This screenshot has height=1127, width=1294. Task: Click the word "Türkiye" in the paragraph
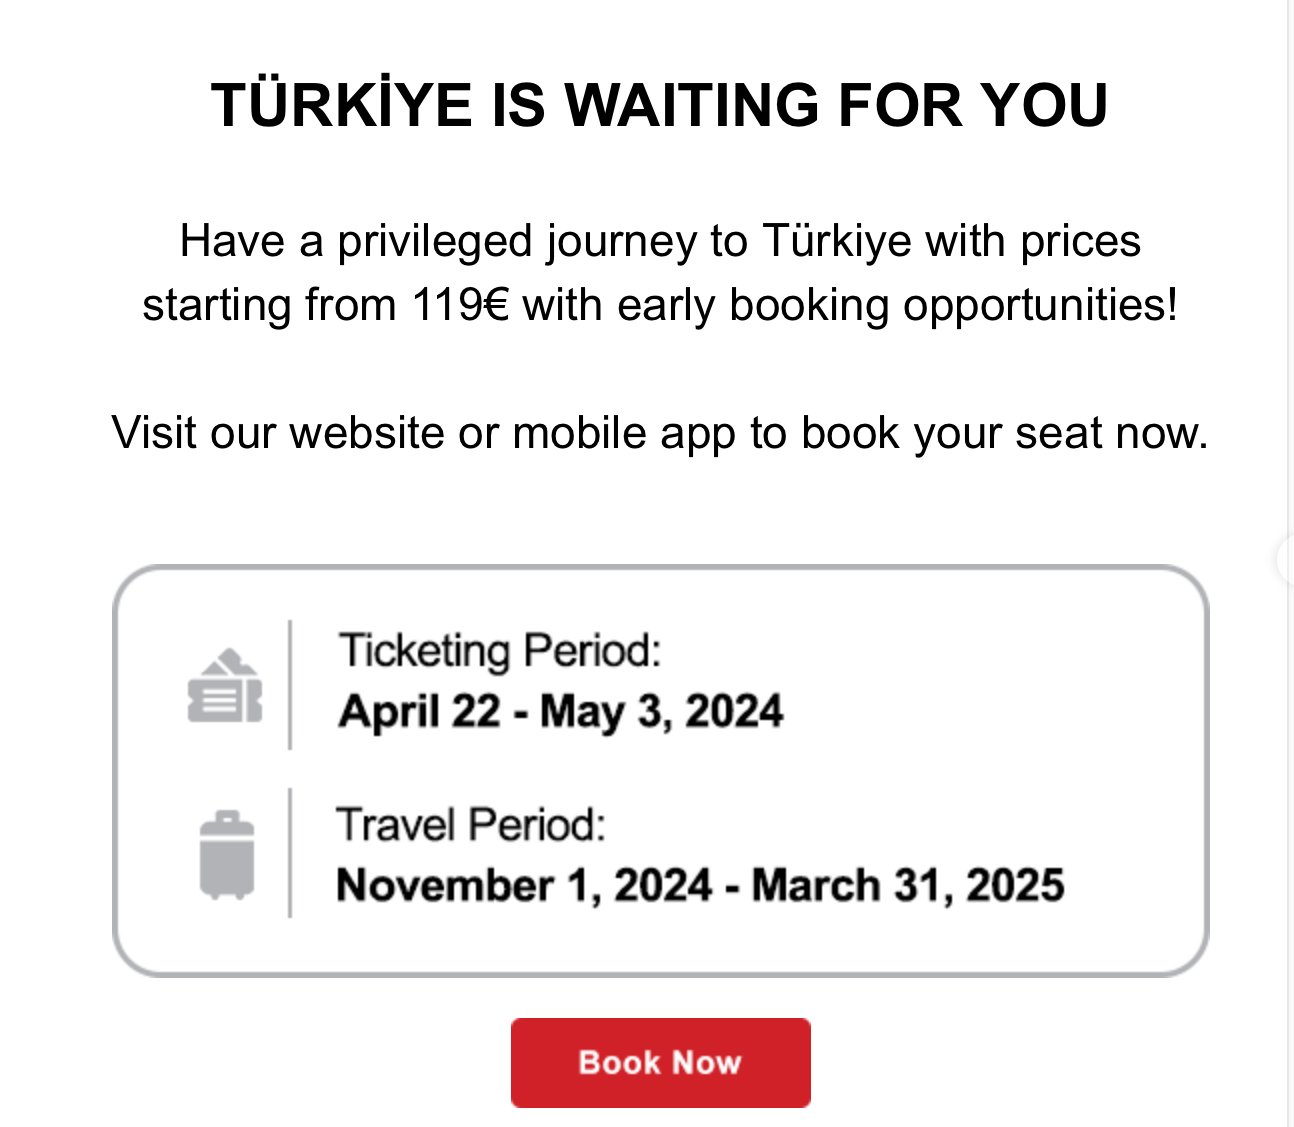(x=836, y=241)
